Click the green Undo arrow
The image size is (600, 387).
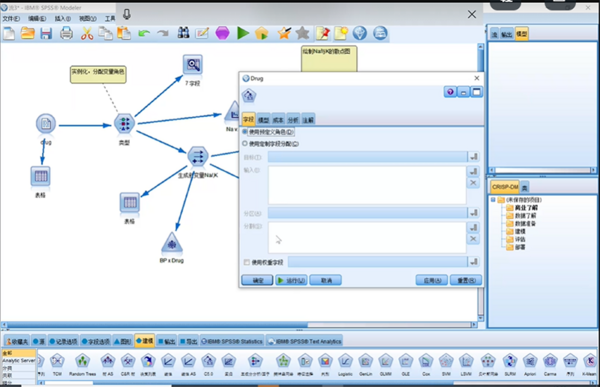tap(144, 34)
